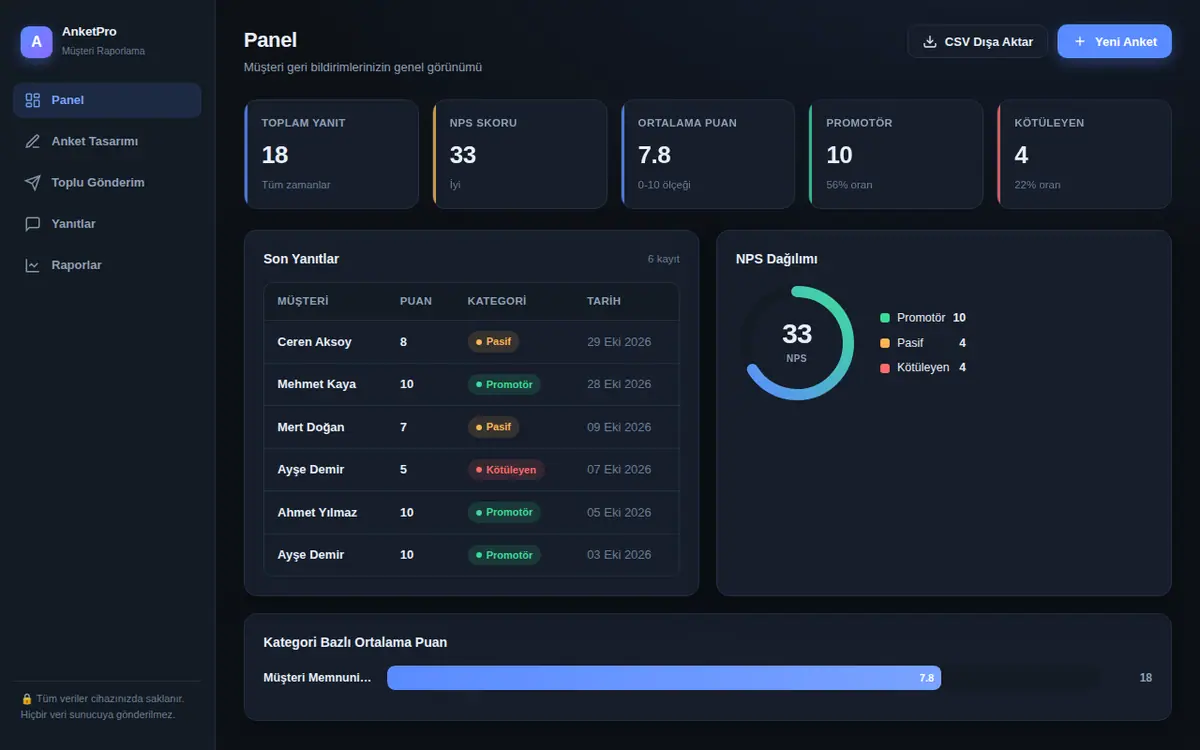This screenshot has height=750, width=1200.
Task: Click the download icon on CSV export
Action: tap(930, 42)
